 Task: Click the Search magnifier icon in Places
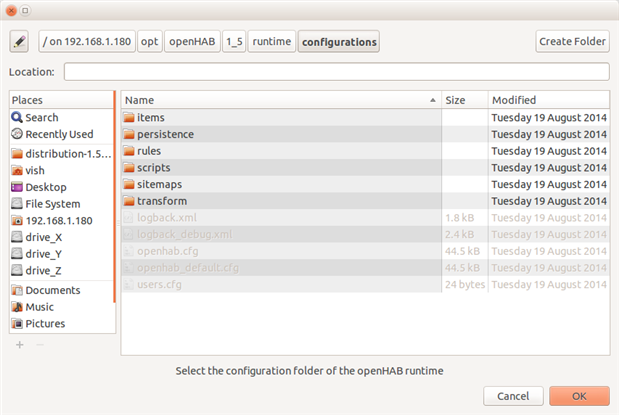click(17, 117)
